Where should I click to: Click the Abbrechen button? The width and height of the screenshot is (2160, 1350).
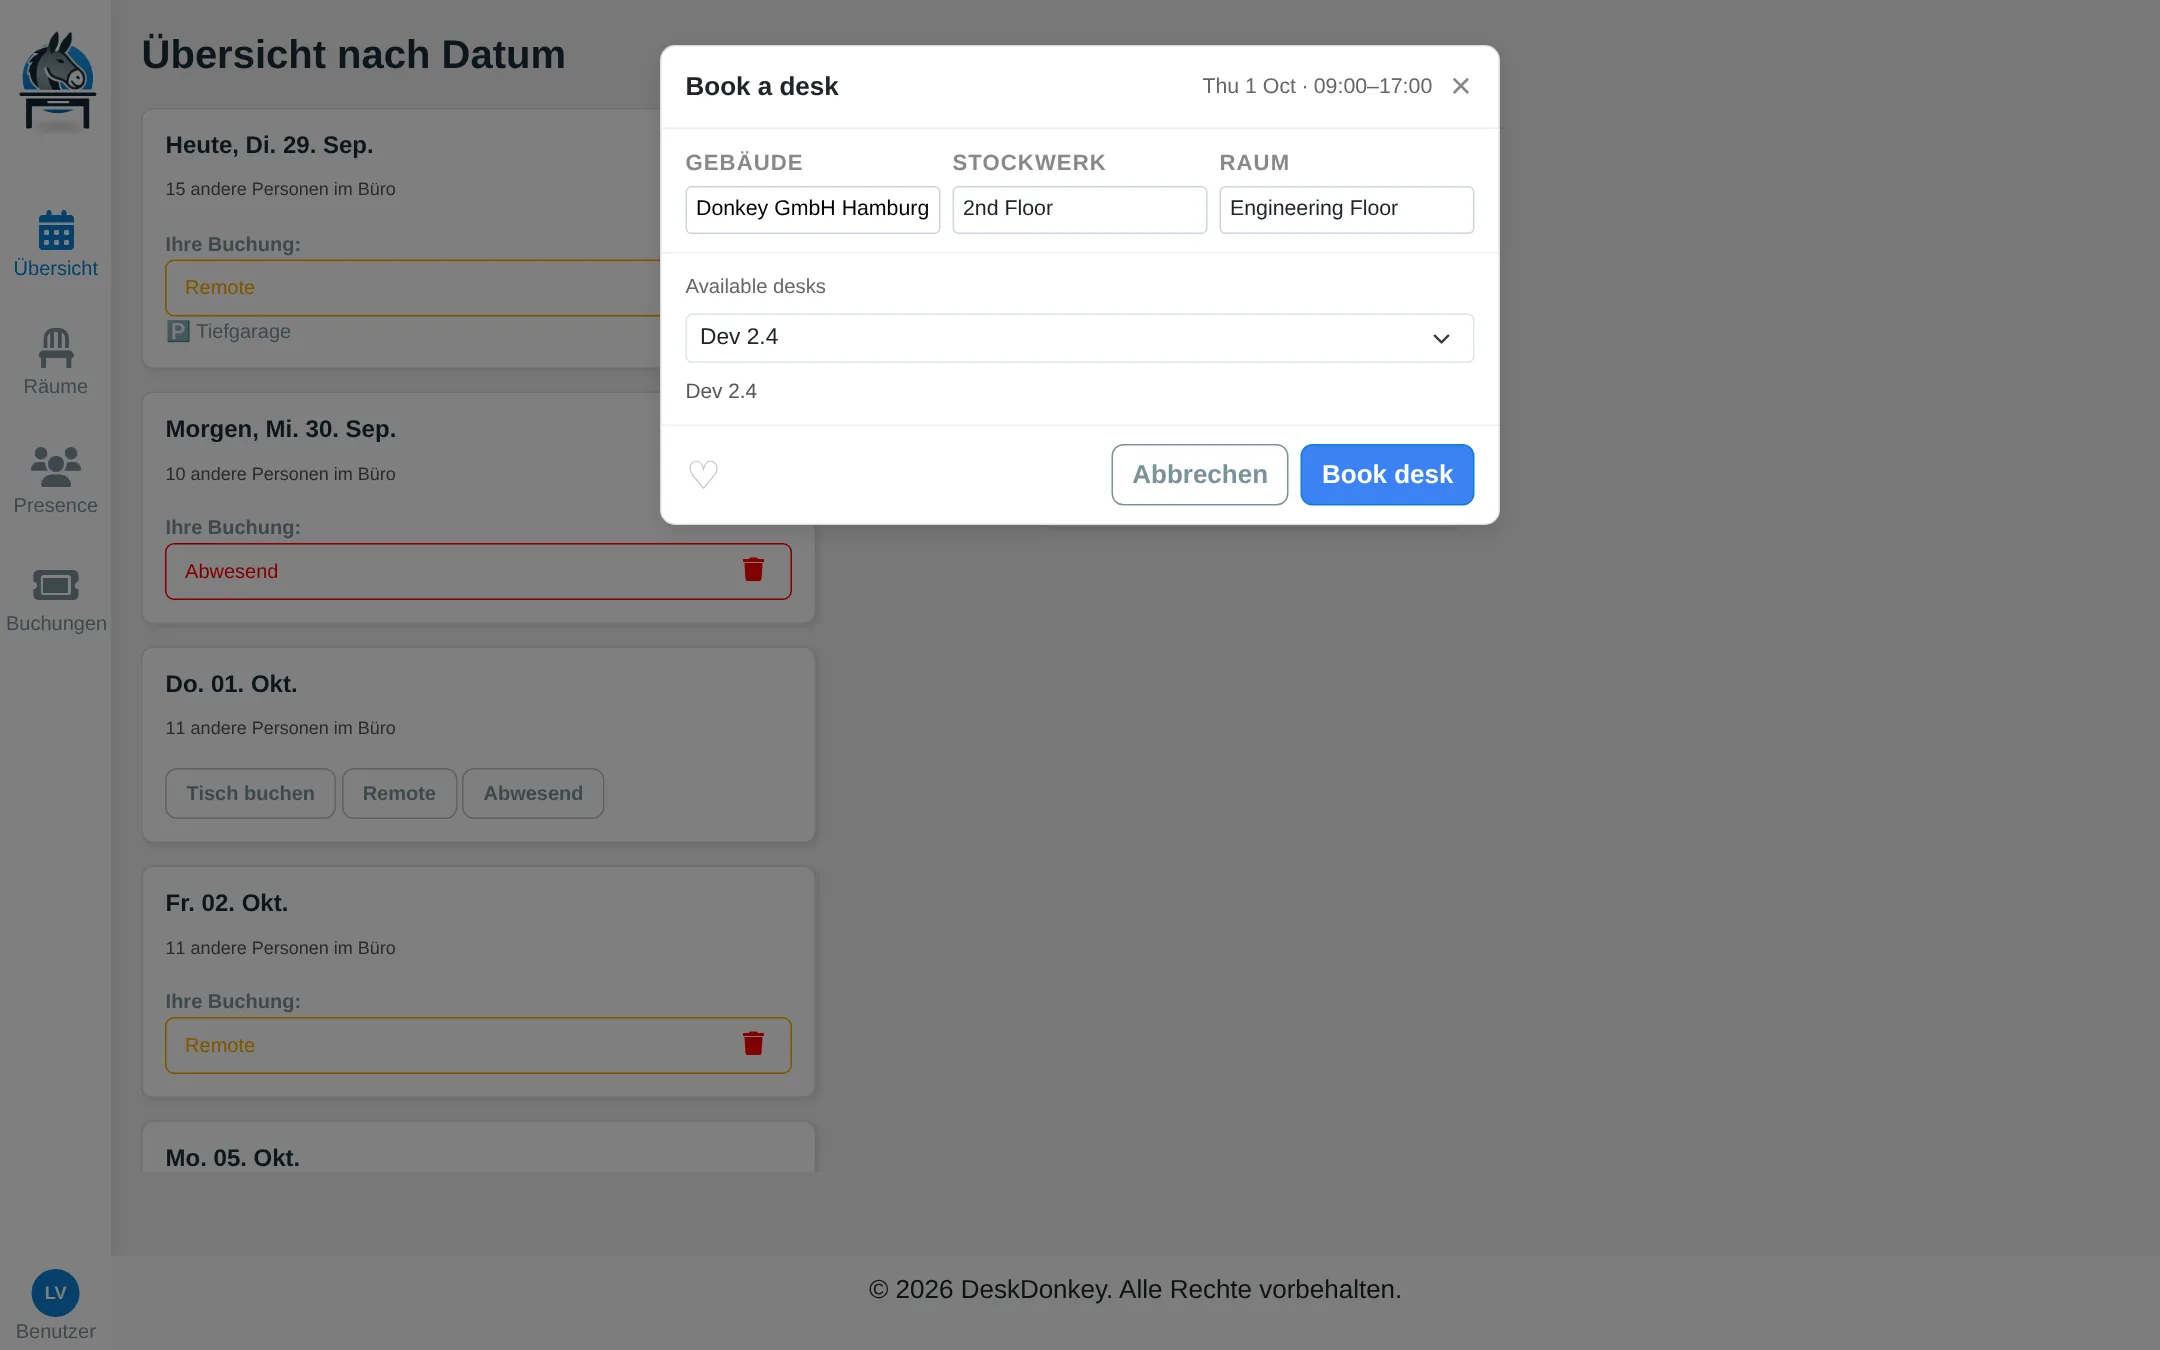[x=1199, y=474]
